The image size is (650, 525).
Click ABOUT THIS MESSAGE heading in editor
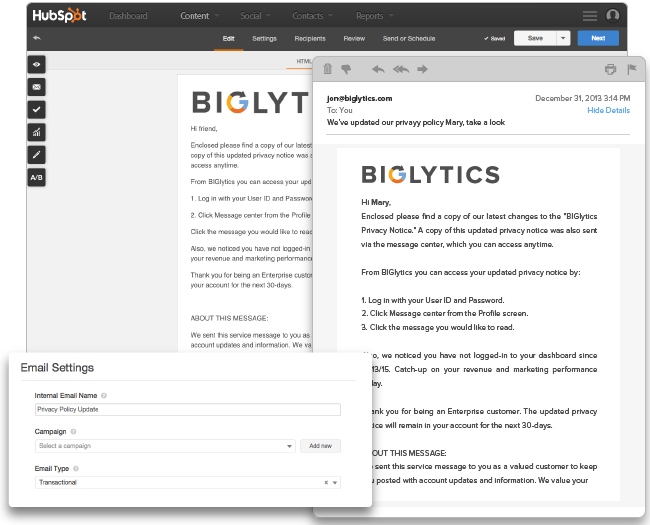[229, 318]
